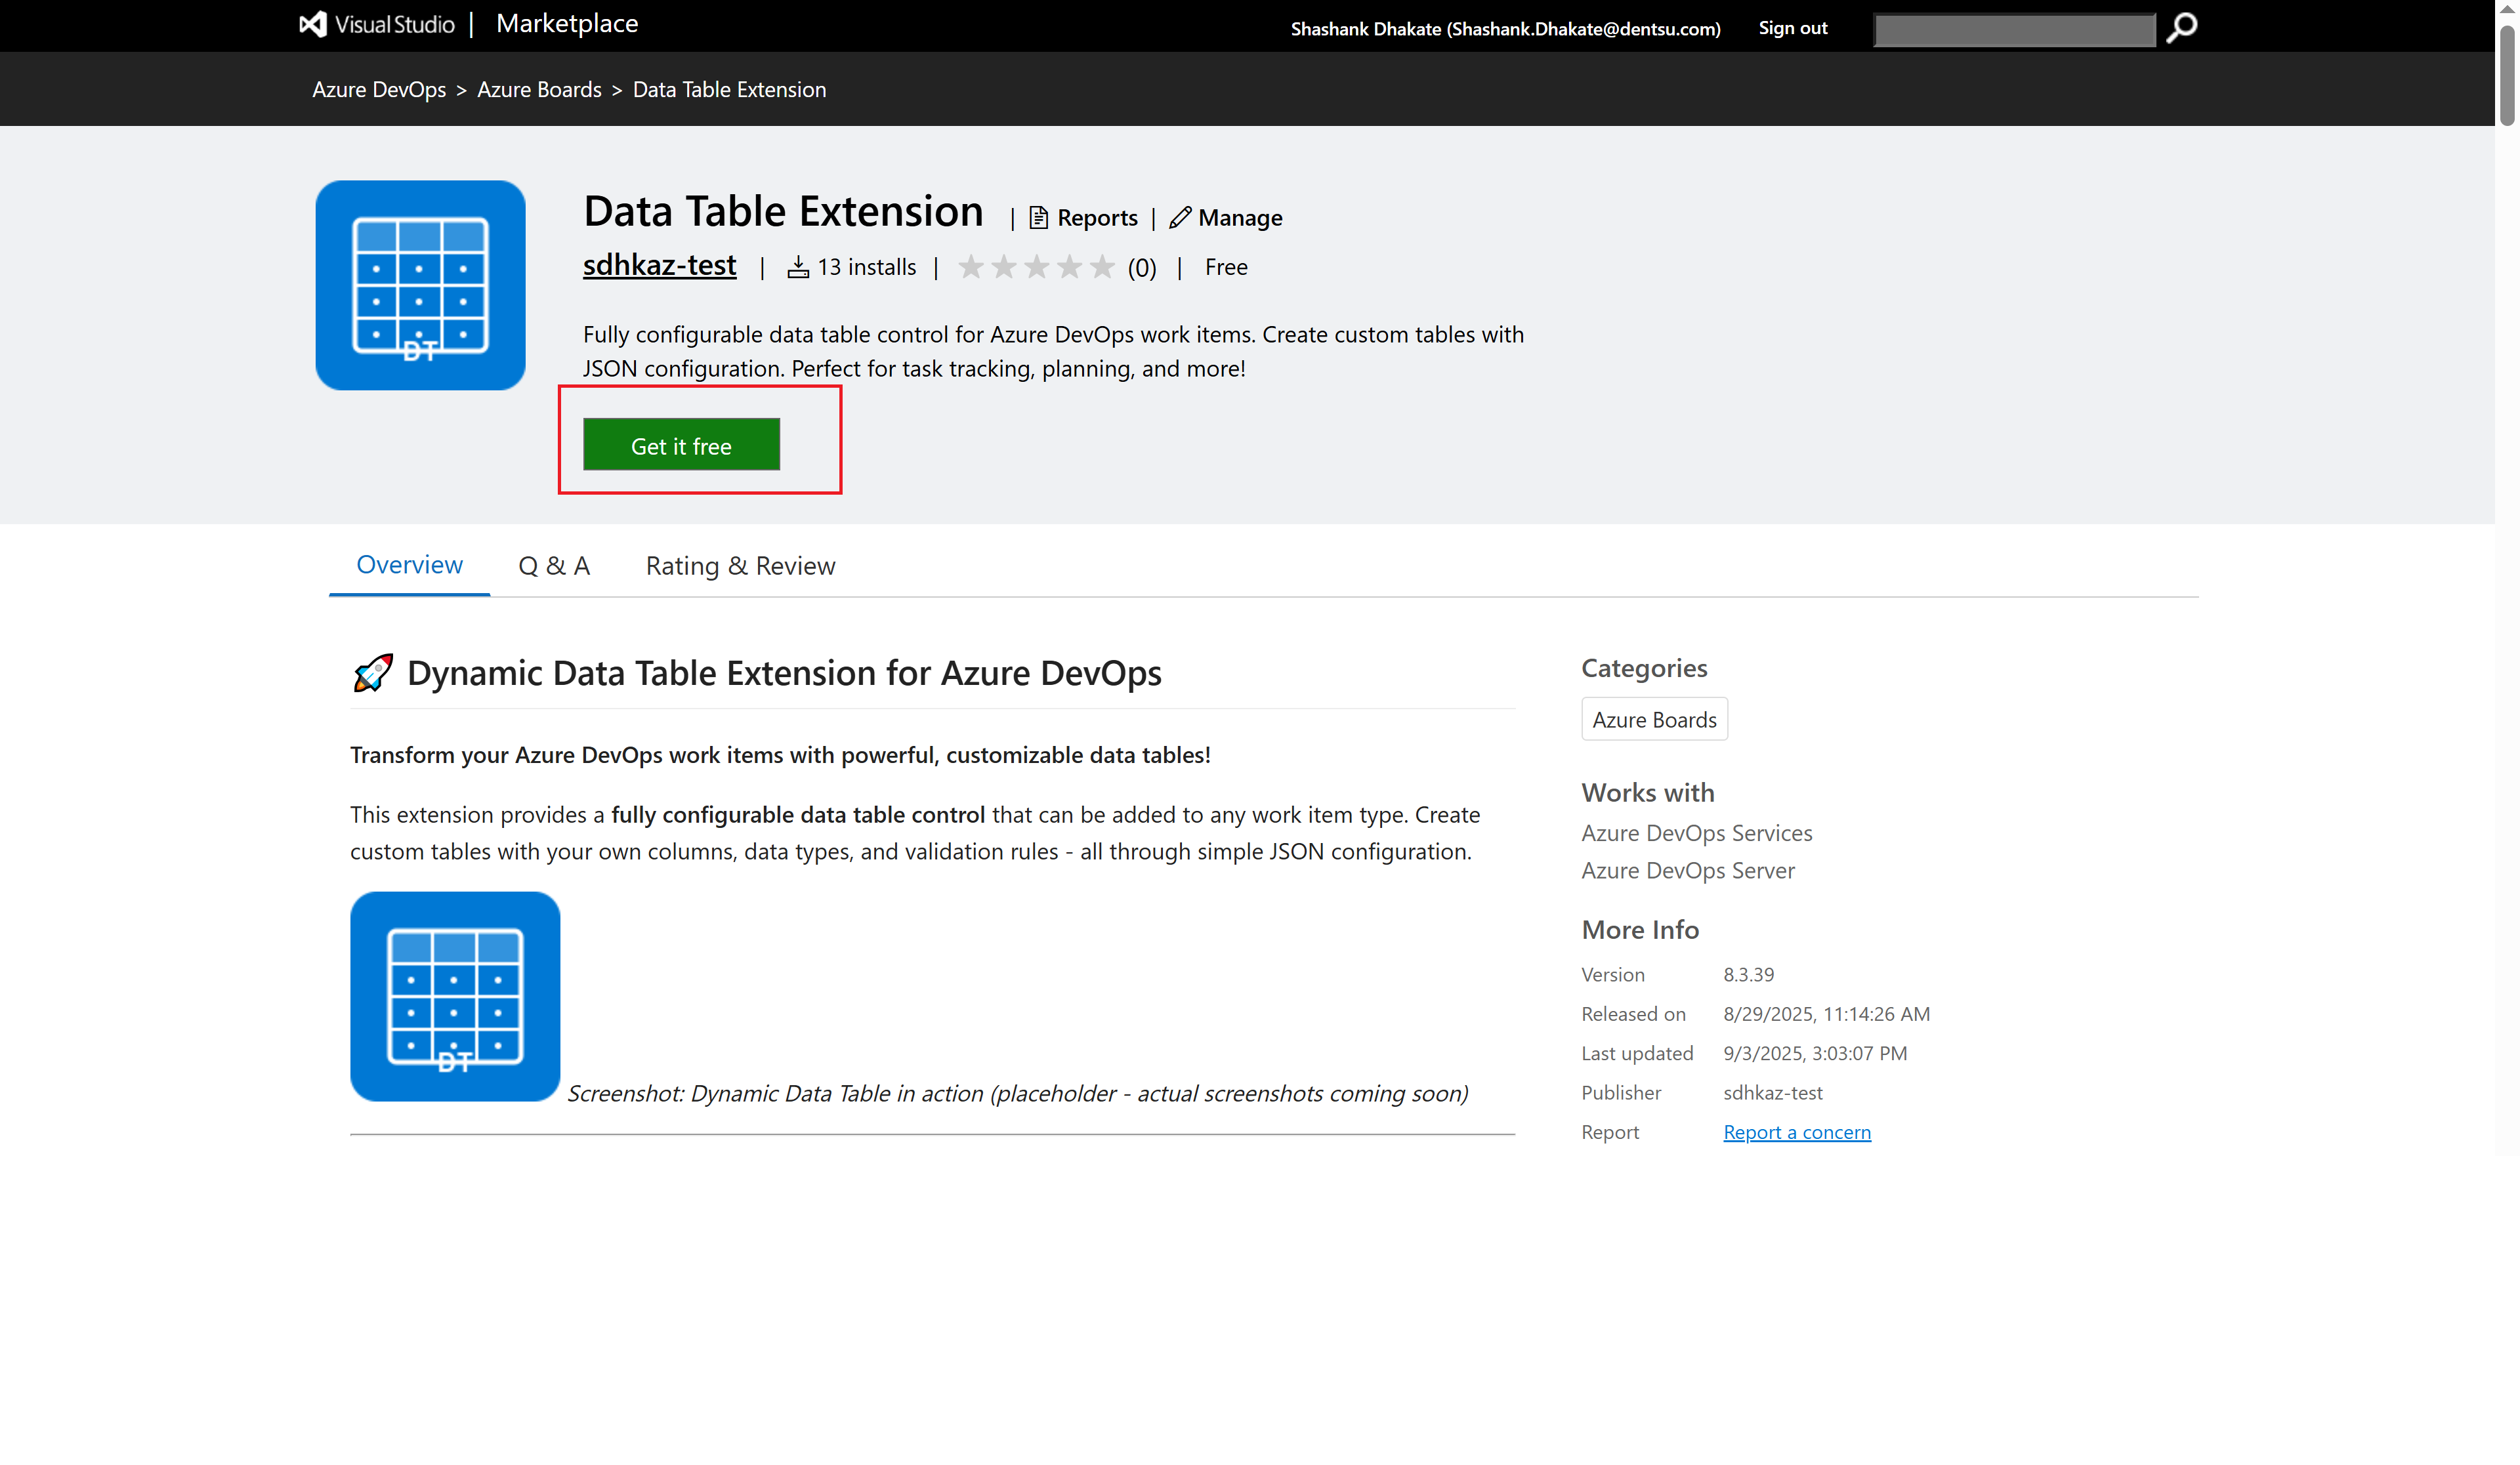
Task: Open the Overview tab
Action: click(409, 565)
